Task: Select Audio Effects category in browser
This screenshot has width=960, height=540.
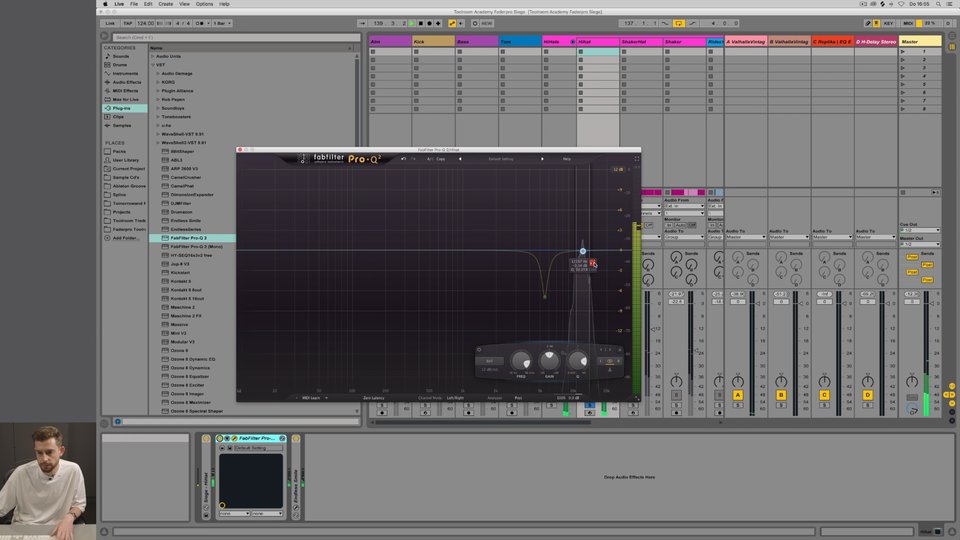Action: pos(126,82)
